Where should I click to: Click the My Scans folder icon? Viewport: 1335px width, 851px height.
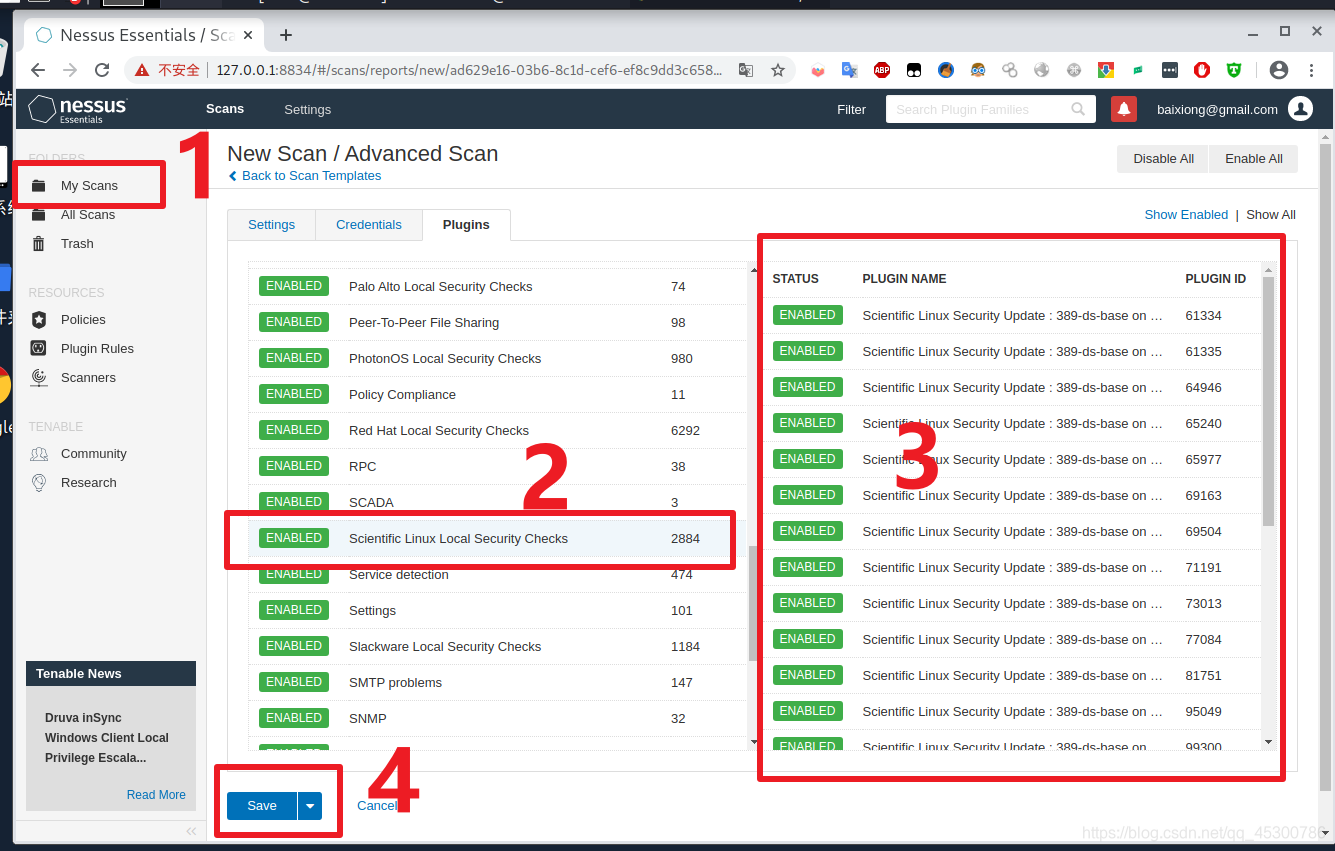[x=39, y=186]
